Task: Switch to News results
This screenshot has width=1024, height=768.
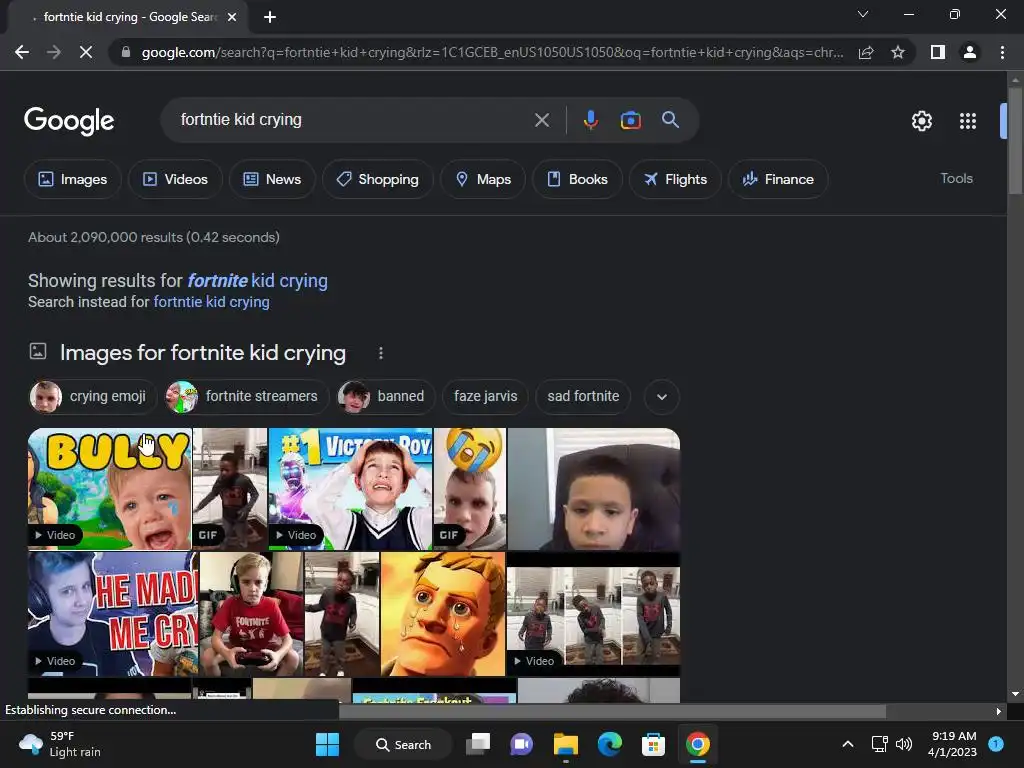Action: (272, 179)
